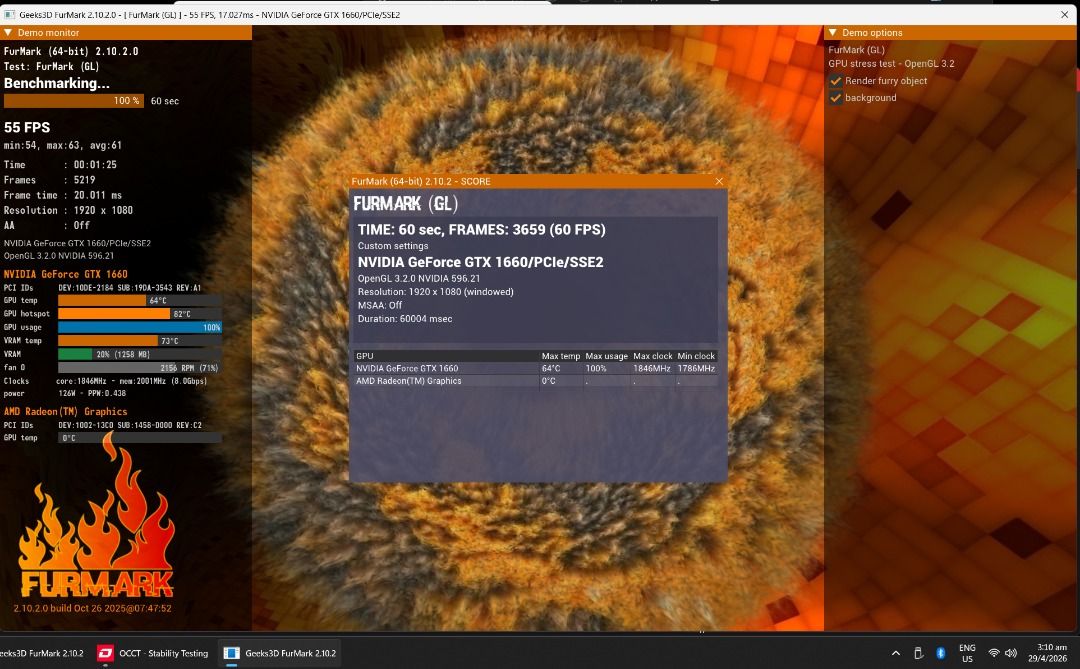Click the Max clock column header
Image resolution: width=1080 pixels, height=669 pixels.
[652, 356]
